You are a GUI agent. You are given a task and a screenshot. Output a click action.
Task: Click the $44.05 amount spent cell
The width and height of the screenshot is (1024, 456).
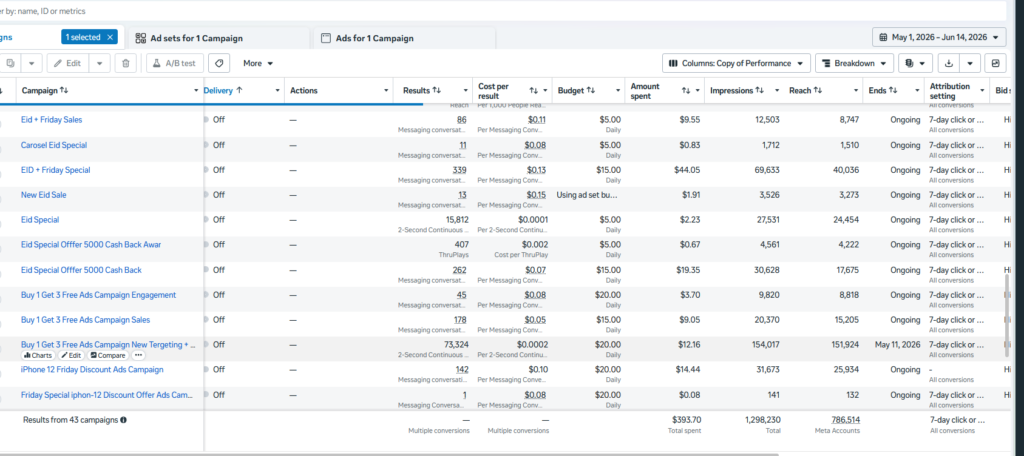pos(687,170)
